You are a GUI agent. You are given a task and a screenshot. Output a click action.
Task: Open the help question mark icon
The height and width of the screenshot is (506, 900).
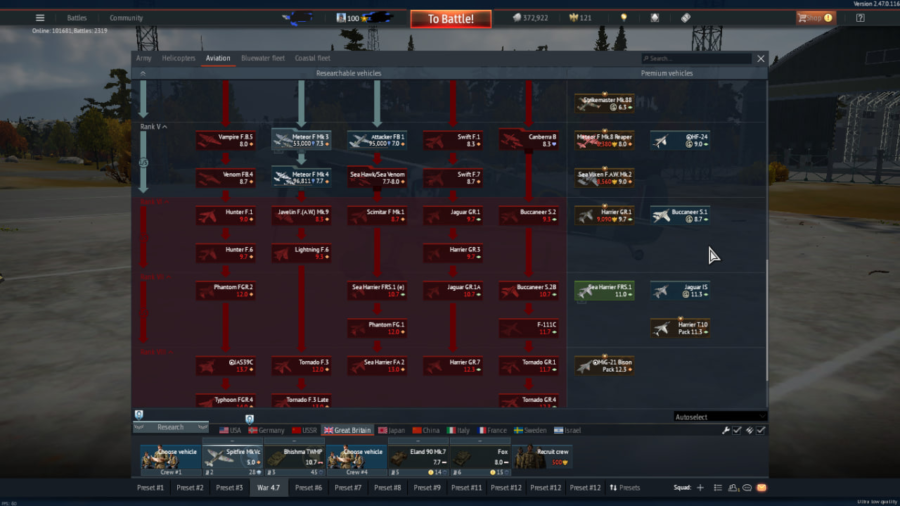860,18
